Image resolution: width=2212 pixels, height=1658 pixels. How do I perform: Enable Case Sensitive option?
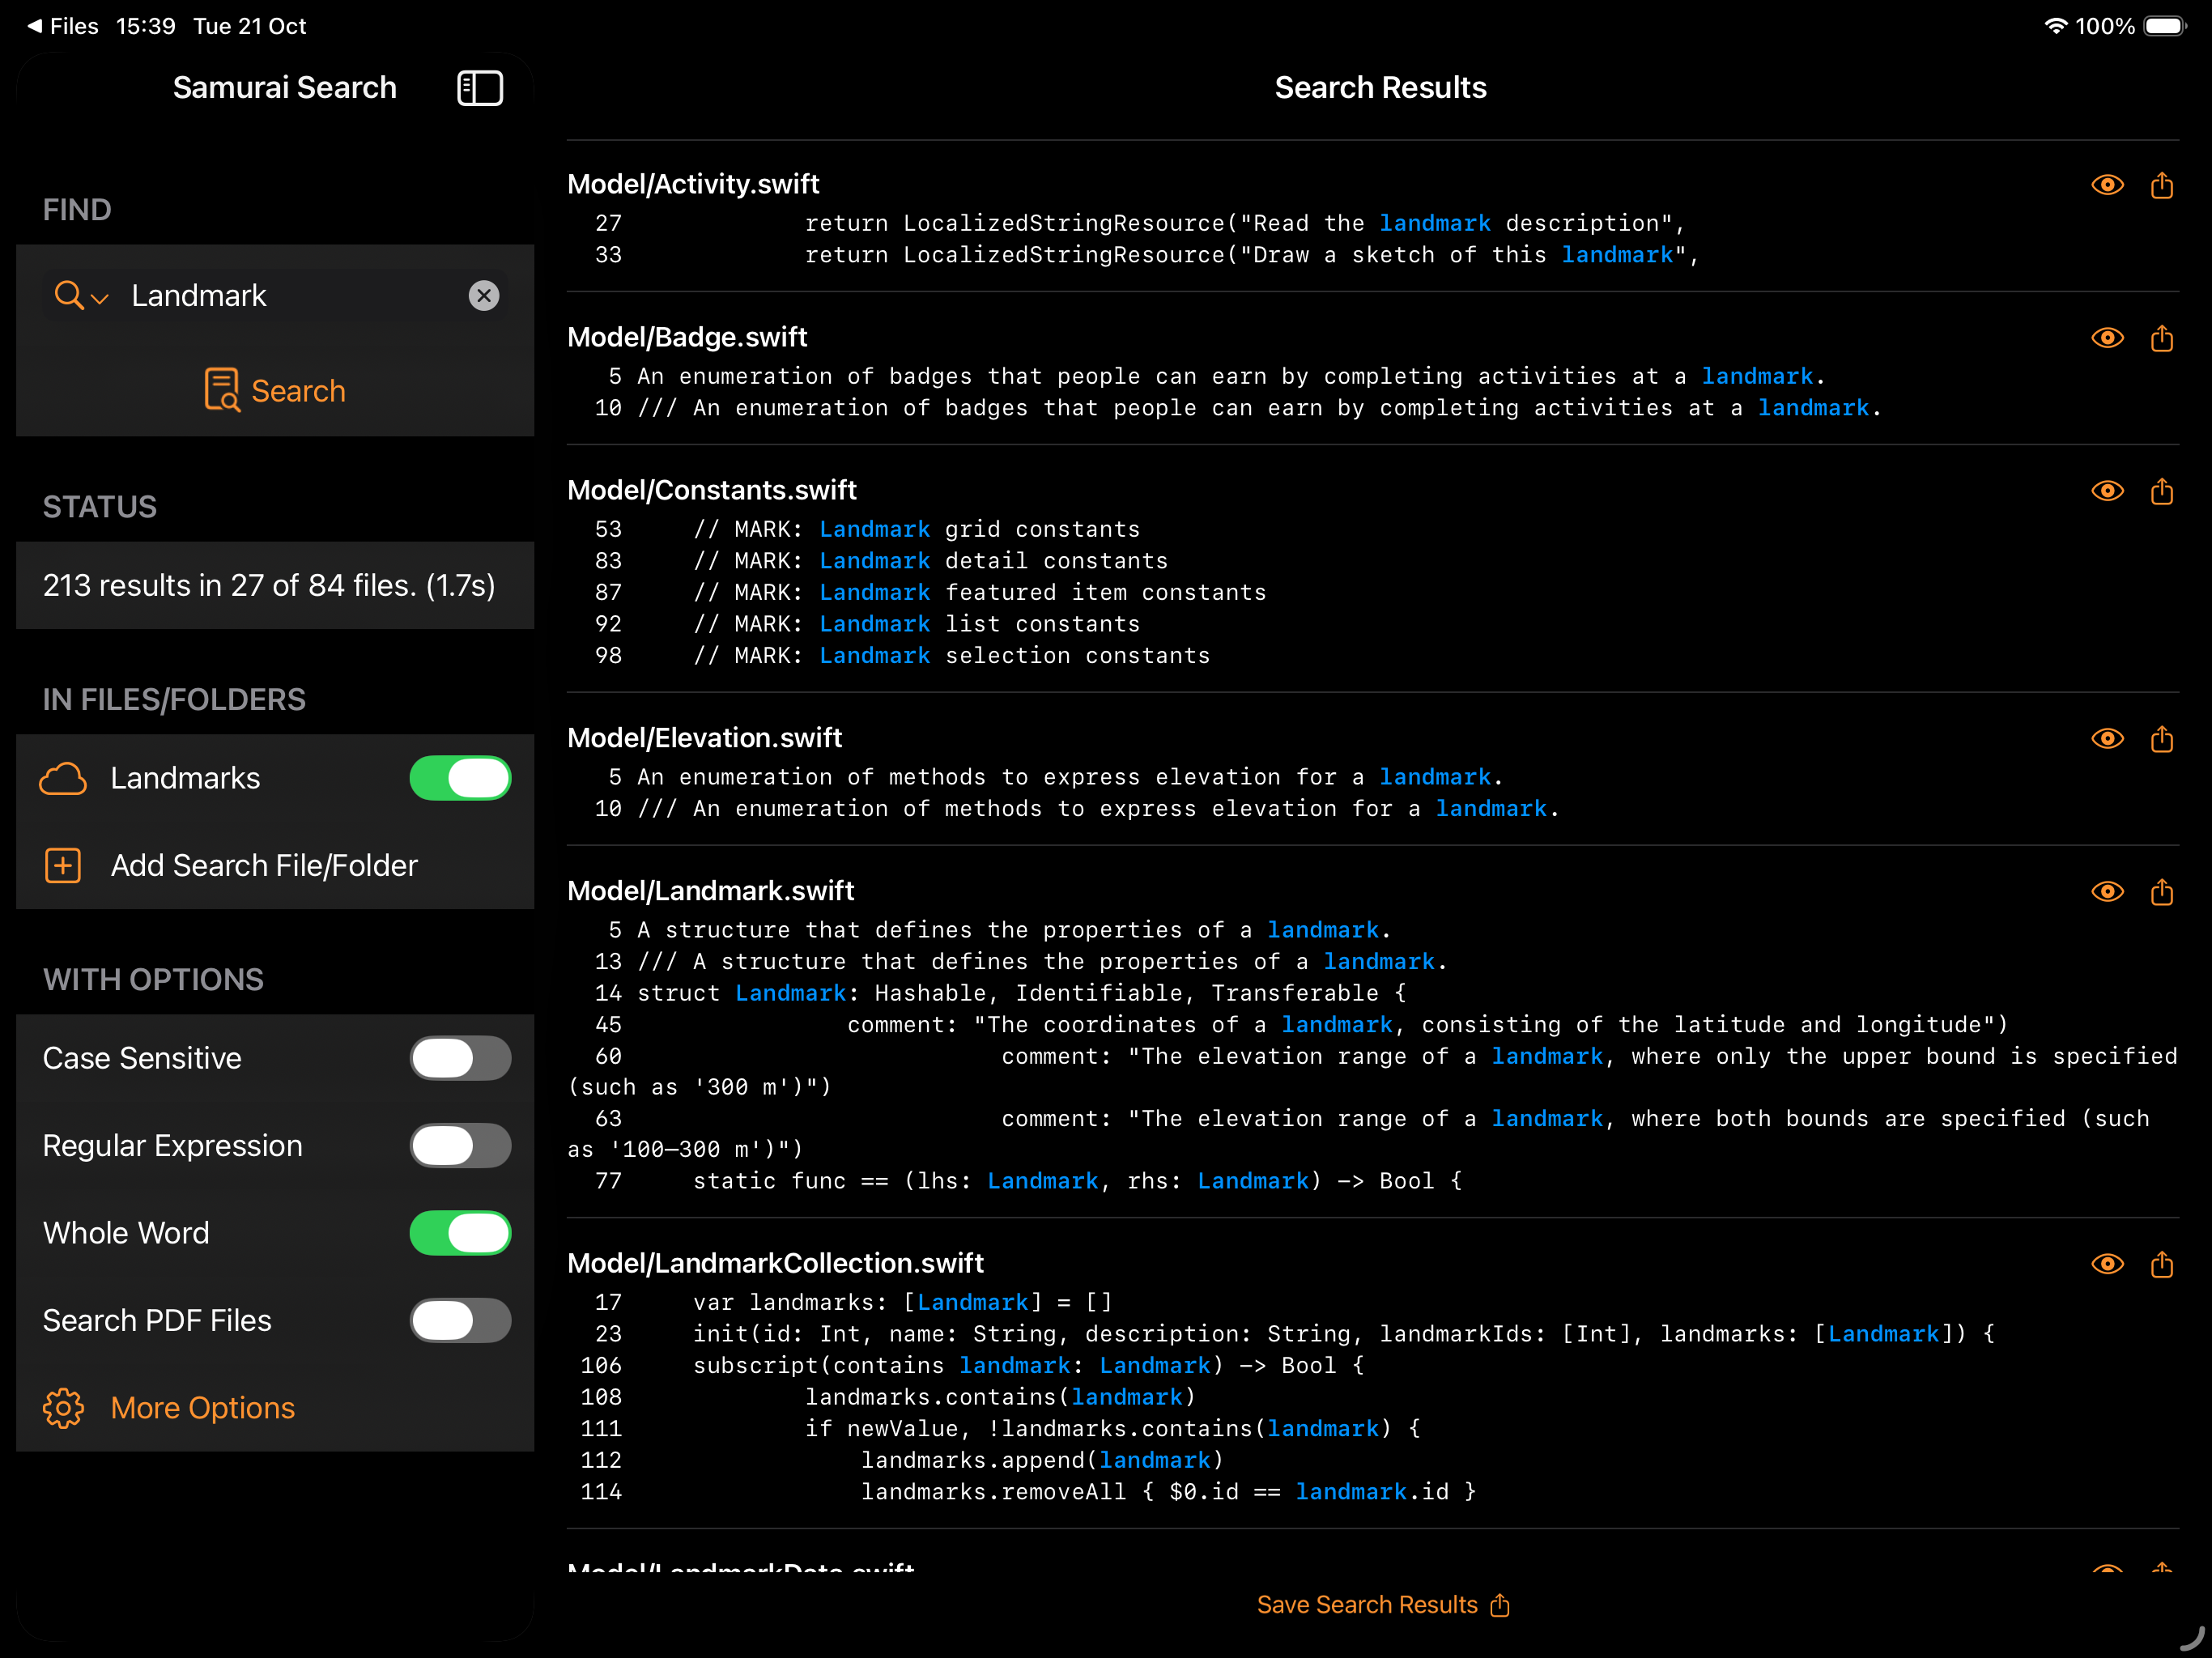tap(460, 1058)
